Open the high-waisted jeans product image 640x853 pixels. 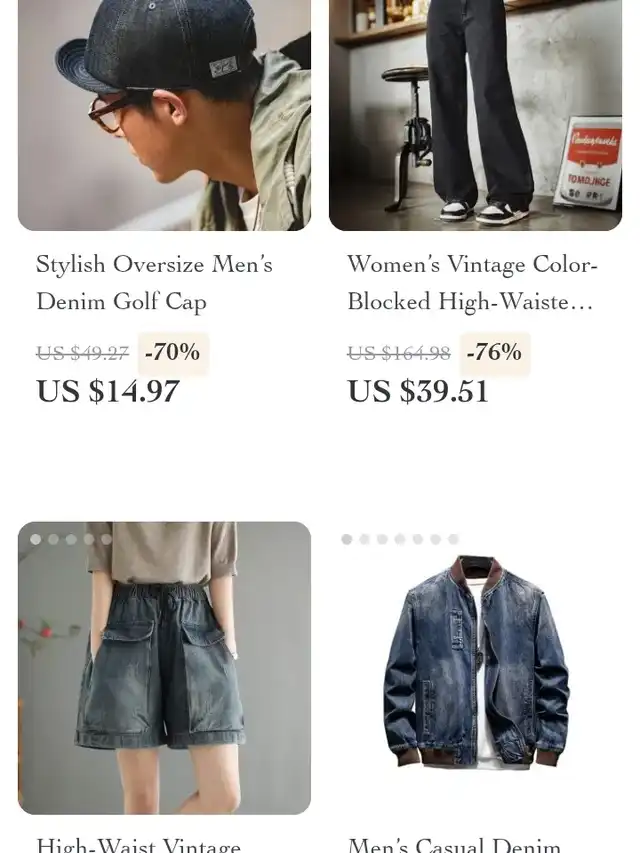click(475, 115)
